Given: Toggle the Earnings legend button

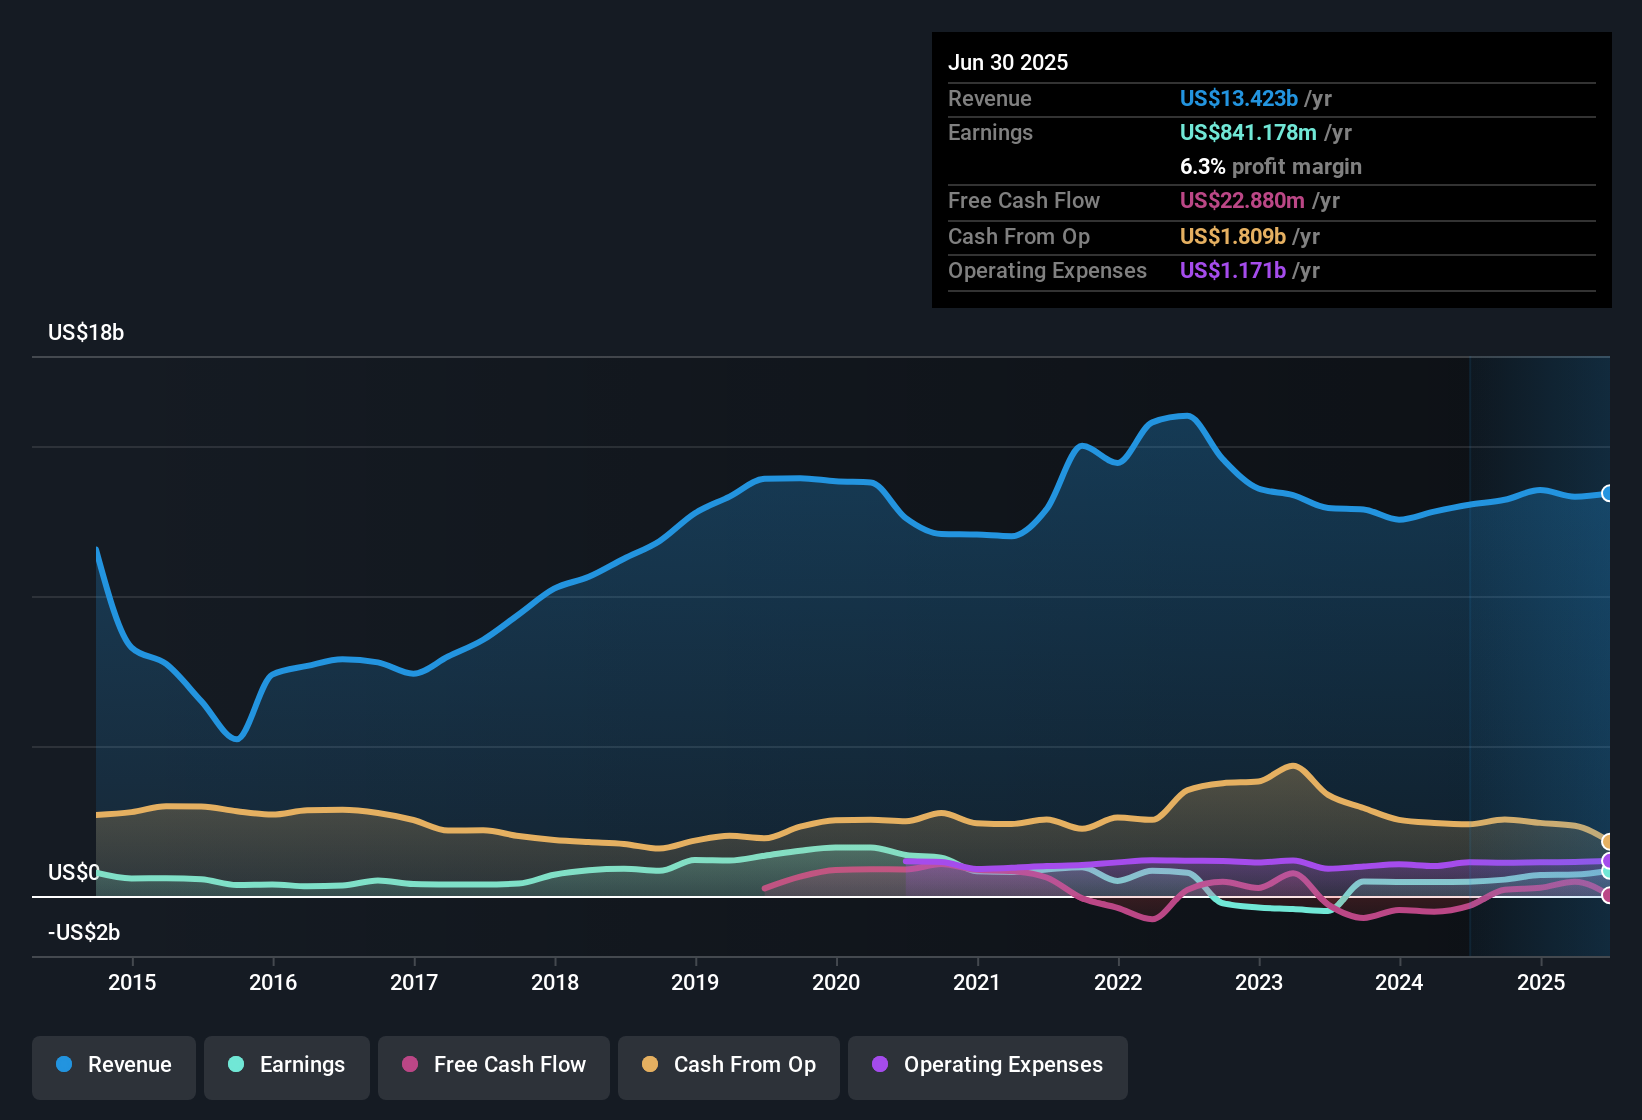Looking at the screenshot, I should [x=287, y=1065].
